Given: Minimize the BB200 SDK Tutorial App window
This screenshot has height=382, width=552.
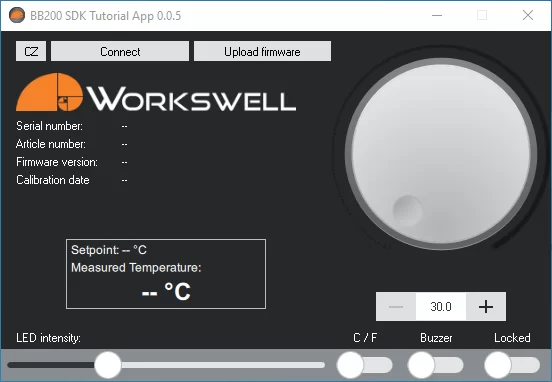Looking at the screenshot, I should (437, 15).
